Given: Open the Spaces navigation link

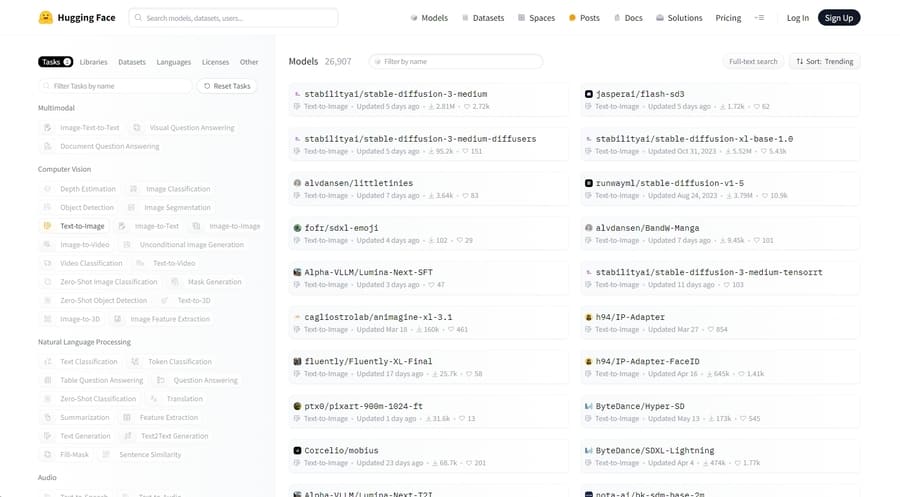Looking at the screenshot, I should 536,18.
